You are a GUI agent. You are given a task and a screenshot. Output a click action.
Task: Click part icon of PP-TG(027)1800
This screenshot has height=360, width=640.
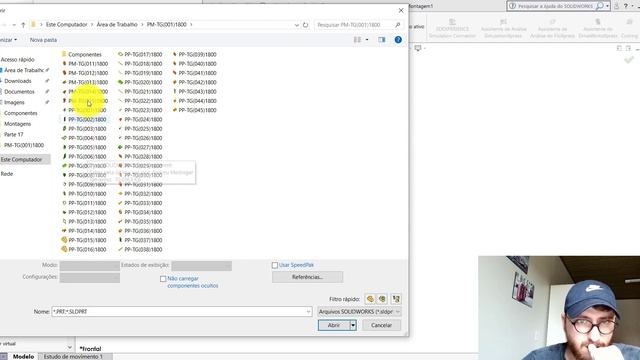point(120,147)
